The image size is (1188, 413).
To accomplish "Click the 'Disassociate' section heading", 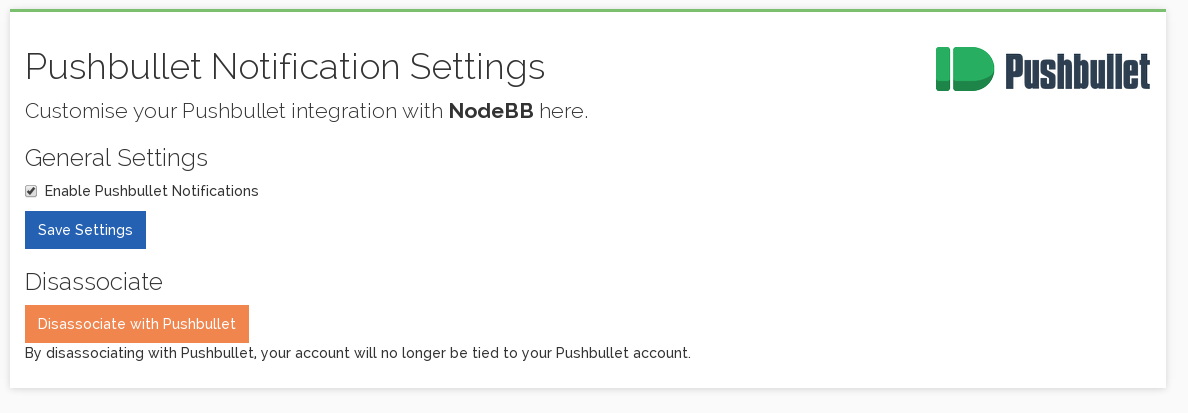I will [93, 282].
